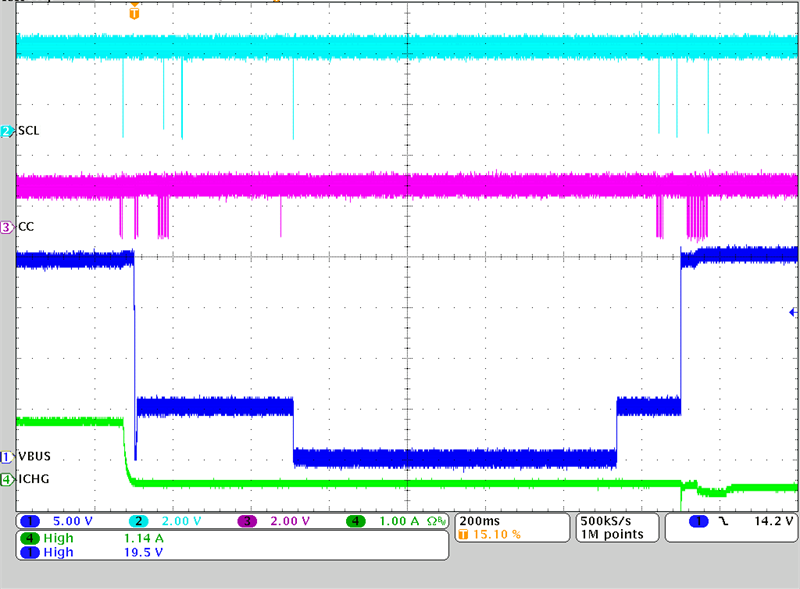Click the orange trigger position T marker
Image resolution: width=800 pixels, height=589 pixels.
tap(135, 12)
